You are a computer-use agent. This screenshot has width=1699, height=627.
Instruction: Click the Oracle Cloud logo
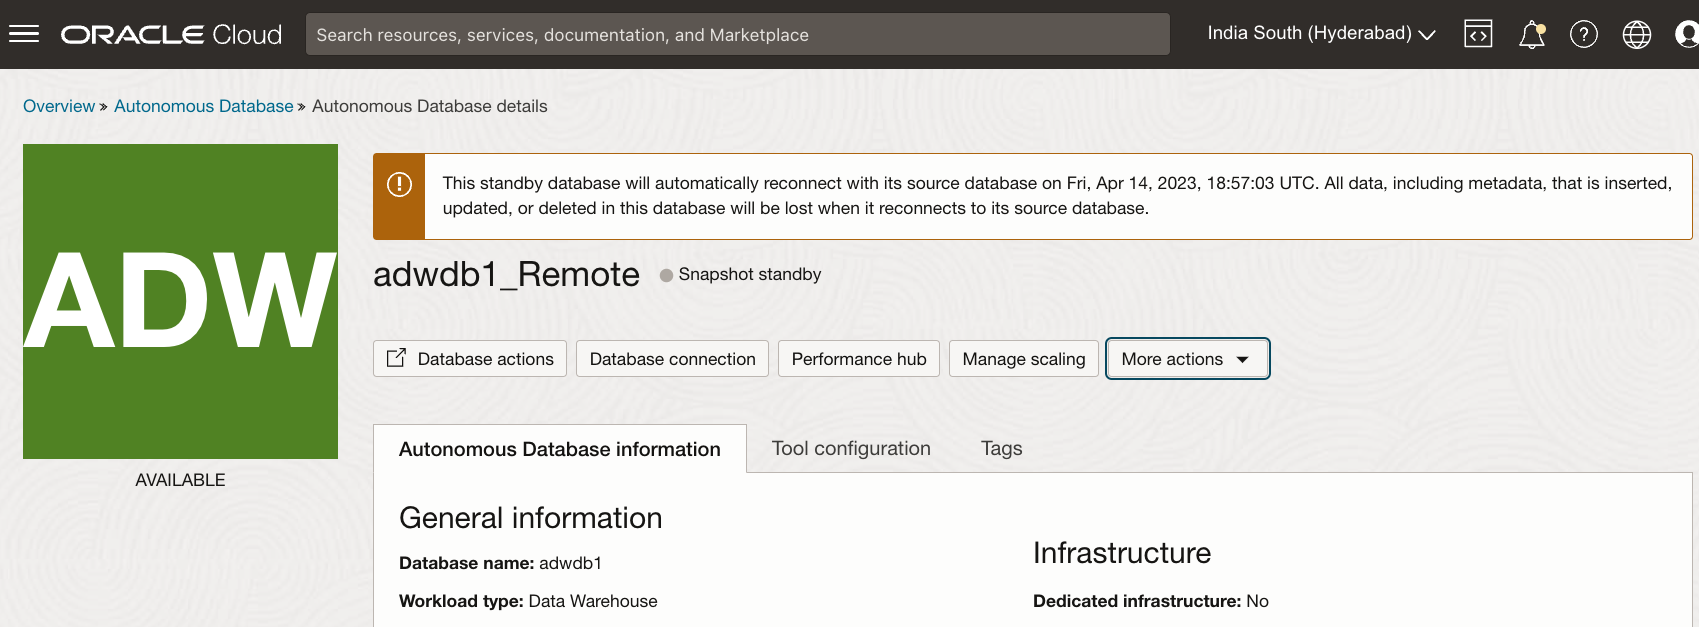(171, 34)
